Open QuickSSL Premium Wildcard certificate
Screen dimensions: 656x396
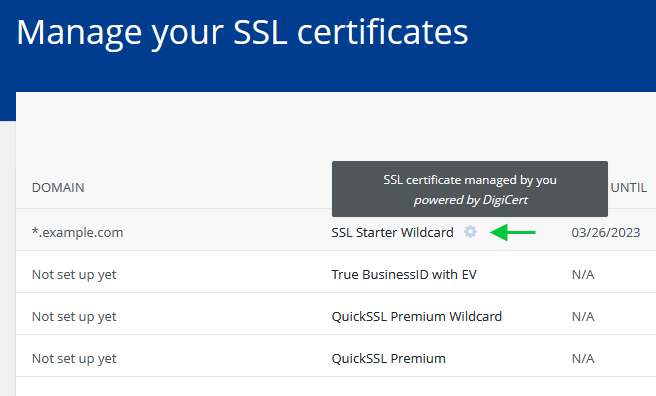tap(416, 317)
